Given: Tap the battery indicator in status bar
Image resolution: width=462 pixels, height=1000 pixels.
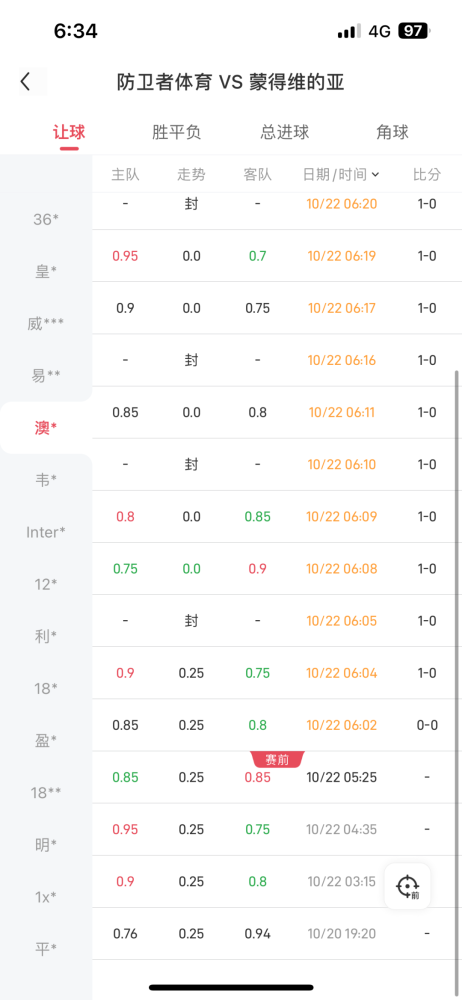Looking at the screenshot, I should point(414,31).
